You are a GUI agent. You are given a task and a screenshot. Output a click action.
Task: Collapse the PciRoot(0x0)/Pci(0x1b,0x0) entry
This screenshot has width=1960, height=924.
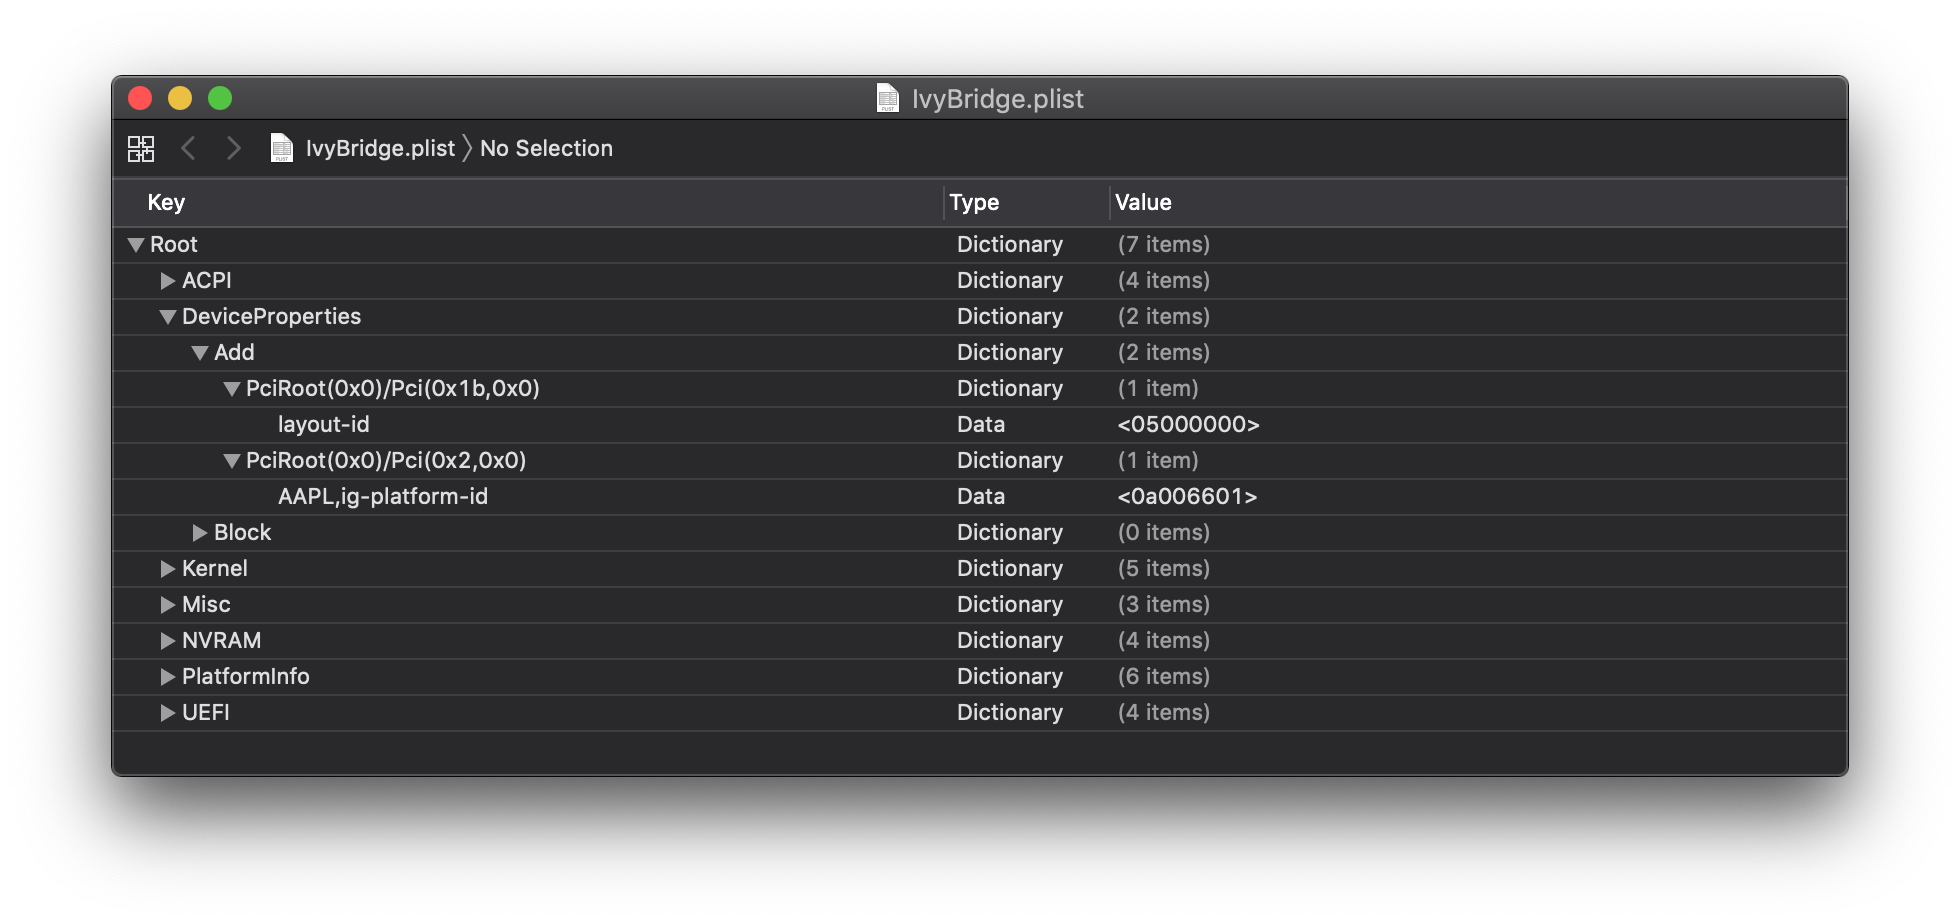(232, 389)
